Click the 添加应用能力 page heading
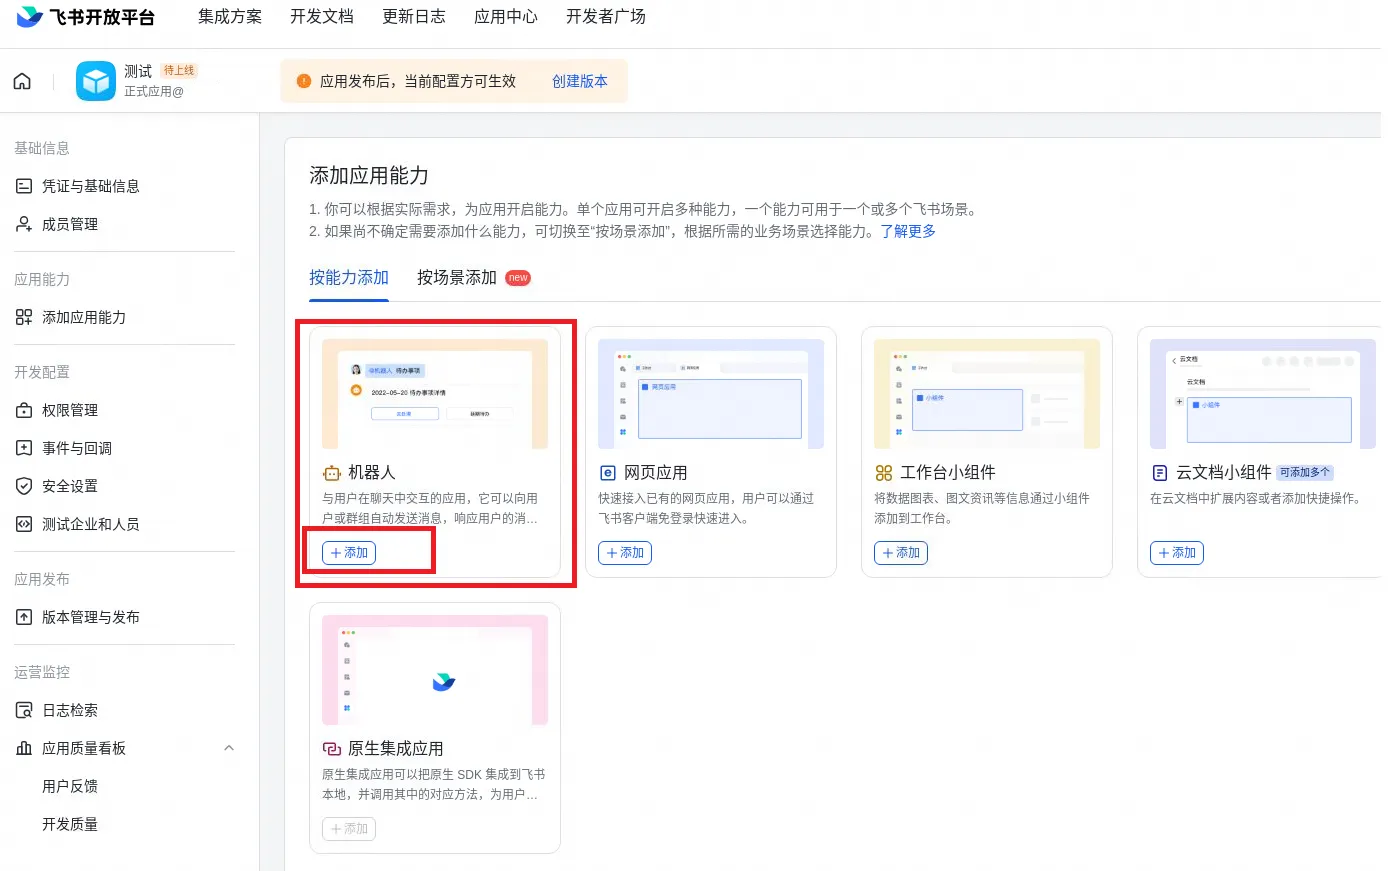Screen dimensions: 1393x871 click(369, 176)
